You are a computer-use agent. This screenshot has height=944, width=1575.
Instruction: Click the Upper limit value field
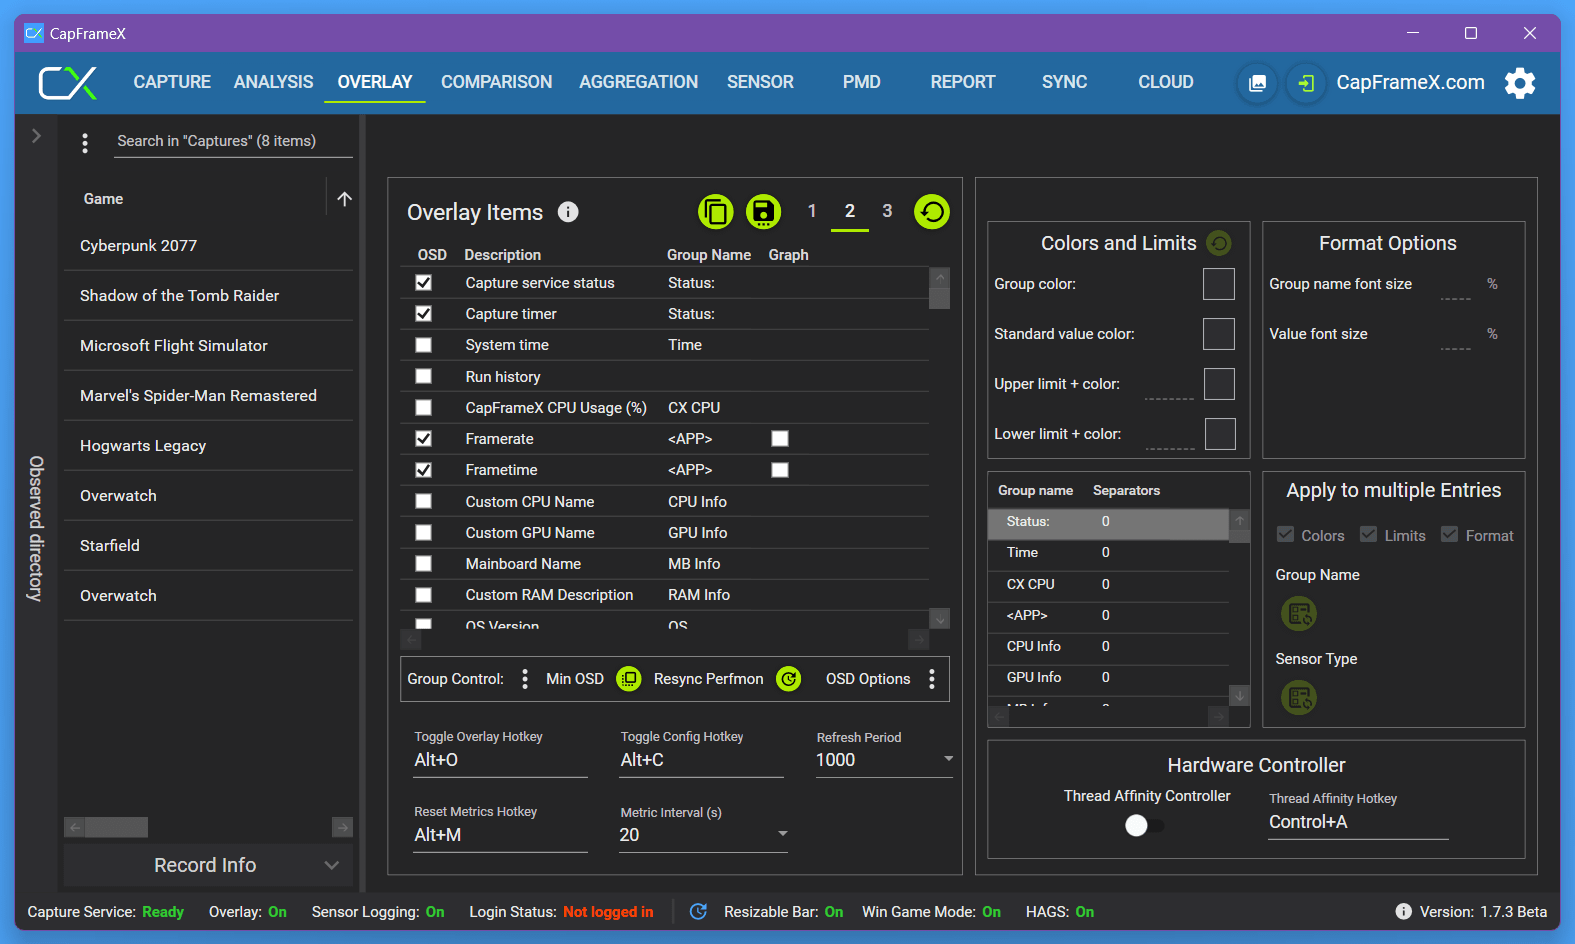pos(1169,387)
